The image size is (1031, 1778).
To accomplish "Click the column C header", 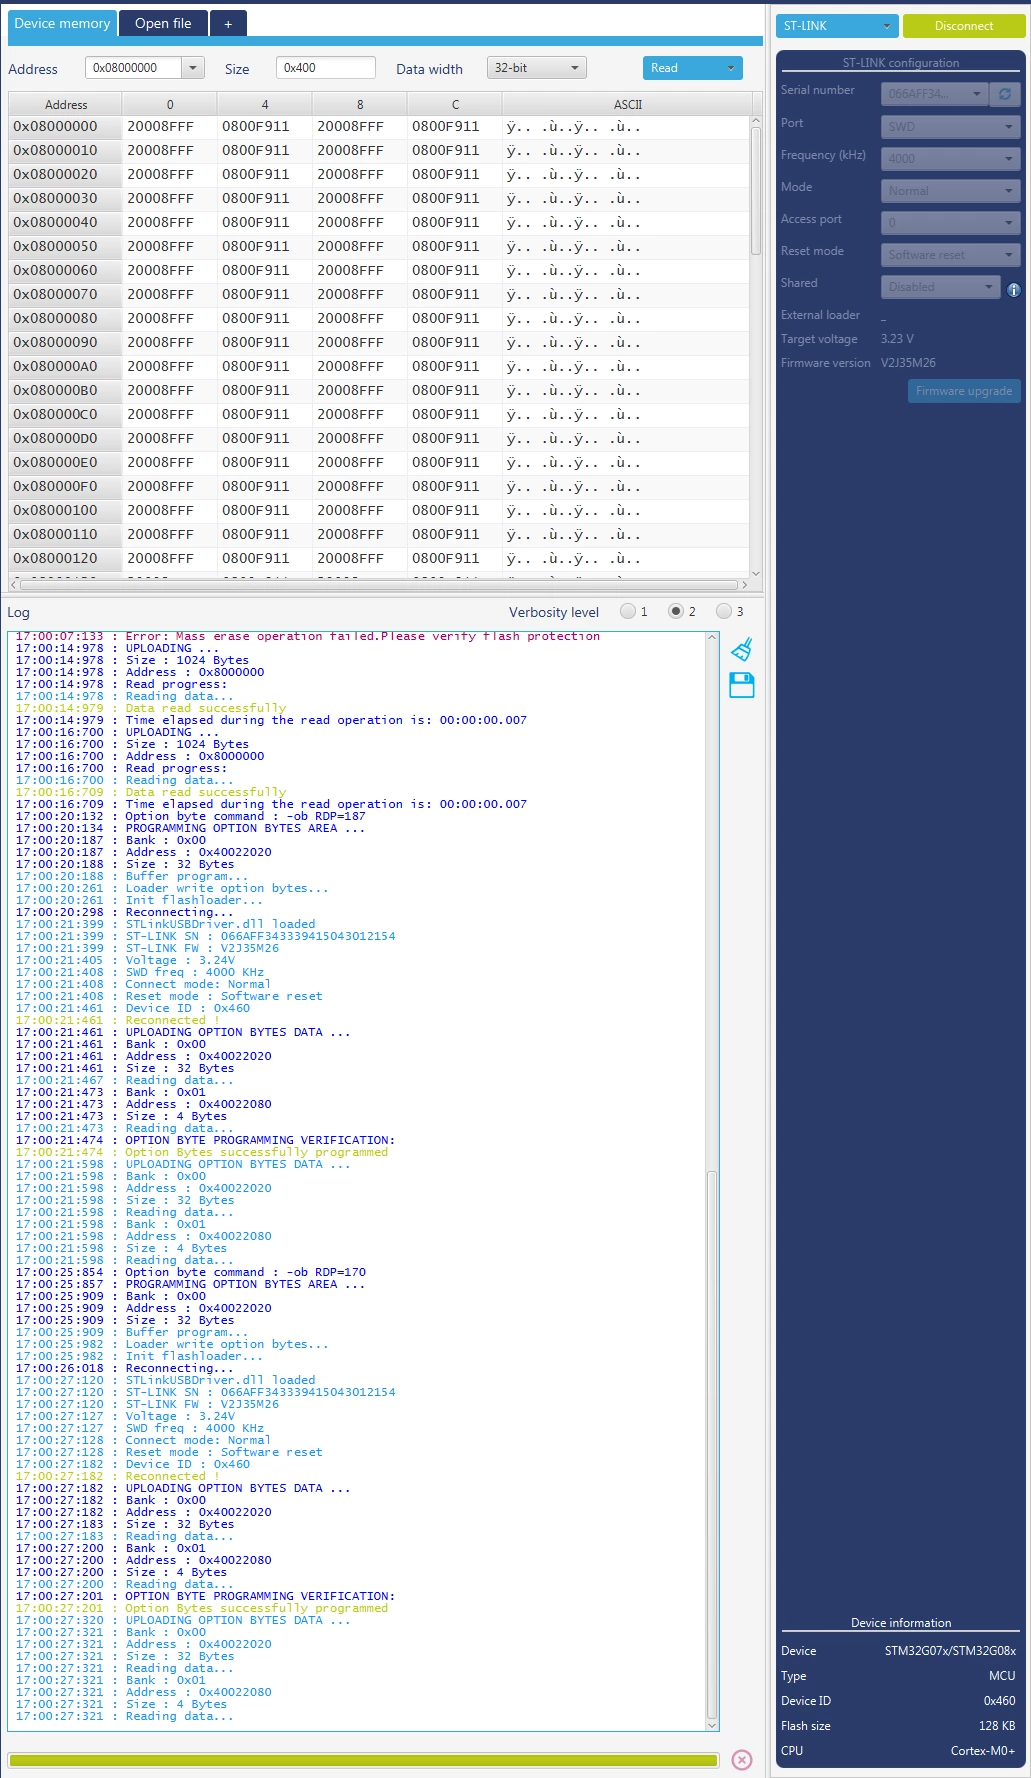I will 455,104.
